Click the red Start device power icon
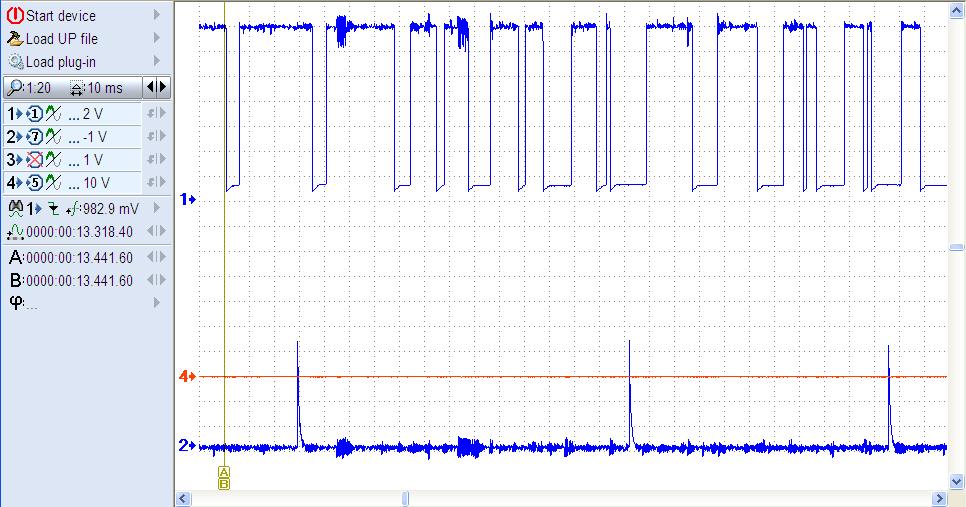Image resolution: width=966 pixels, height=507 pixels. pos(15,15)
